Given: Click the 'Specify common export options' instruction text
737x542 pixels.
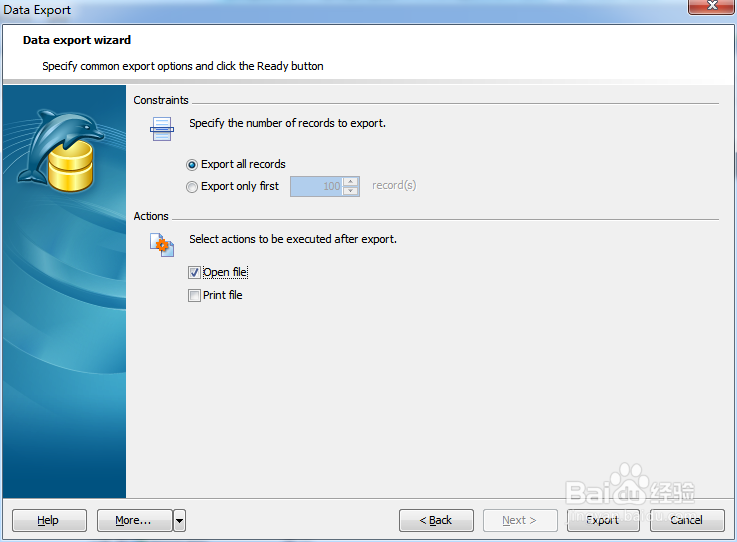Looking at the screenshot, I should tap(183, 66).
